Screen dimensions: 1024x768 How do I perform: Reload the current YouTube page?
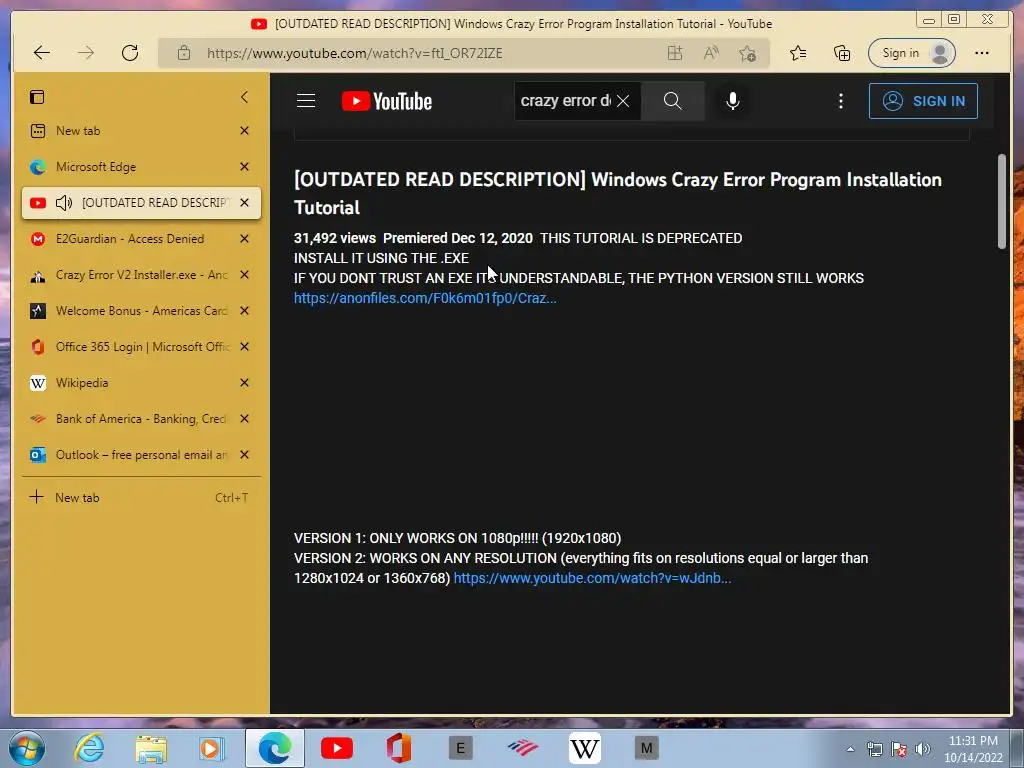pyautogui.click(x=130, y=53)
